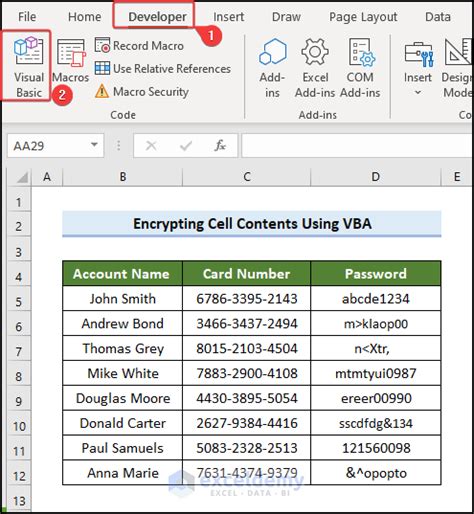Open Macro Security settings
The width and height of the screenshot is (474, 514).
[x=142, y=91]
